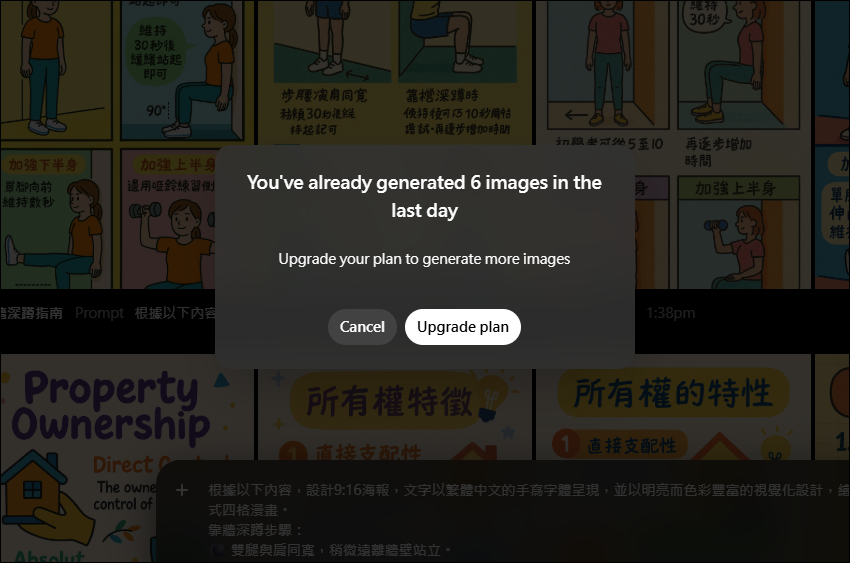Click 'Upgrade your plan to generate more images' text
This screenshot has height=563, width=850.
424,259
